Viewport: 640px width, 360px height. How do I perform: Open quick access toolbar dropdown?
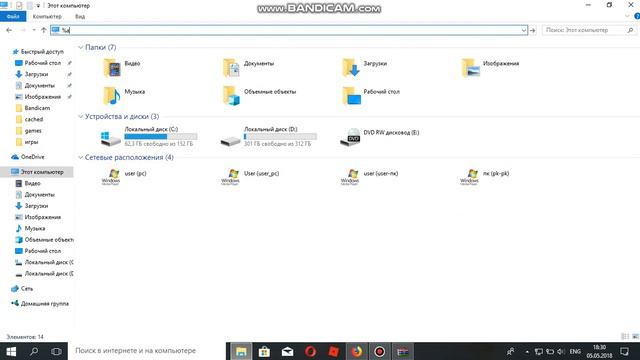(x=38, y=6)
